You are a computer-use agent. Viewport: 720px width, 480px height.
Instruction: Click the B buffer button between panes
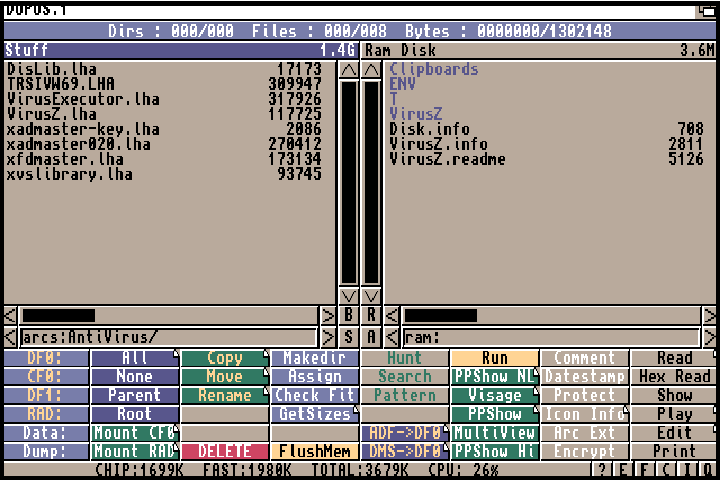(349, 316)
